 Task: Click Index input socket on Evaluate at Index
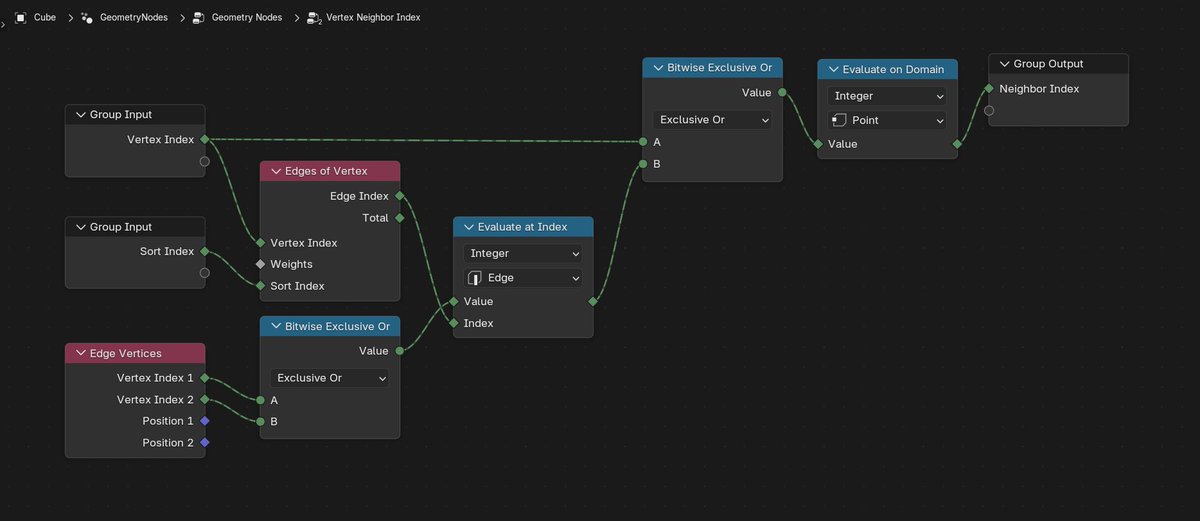[453, 323]
